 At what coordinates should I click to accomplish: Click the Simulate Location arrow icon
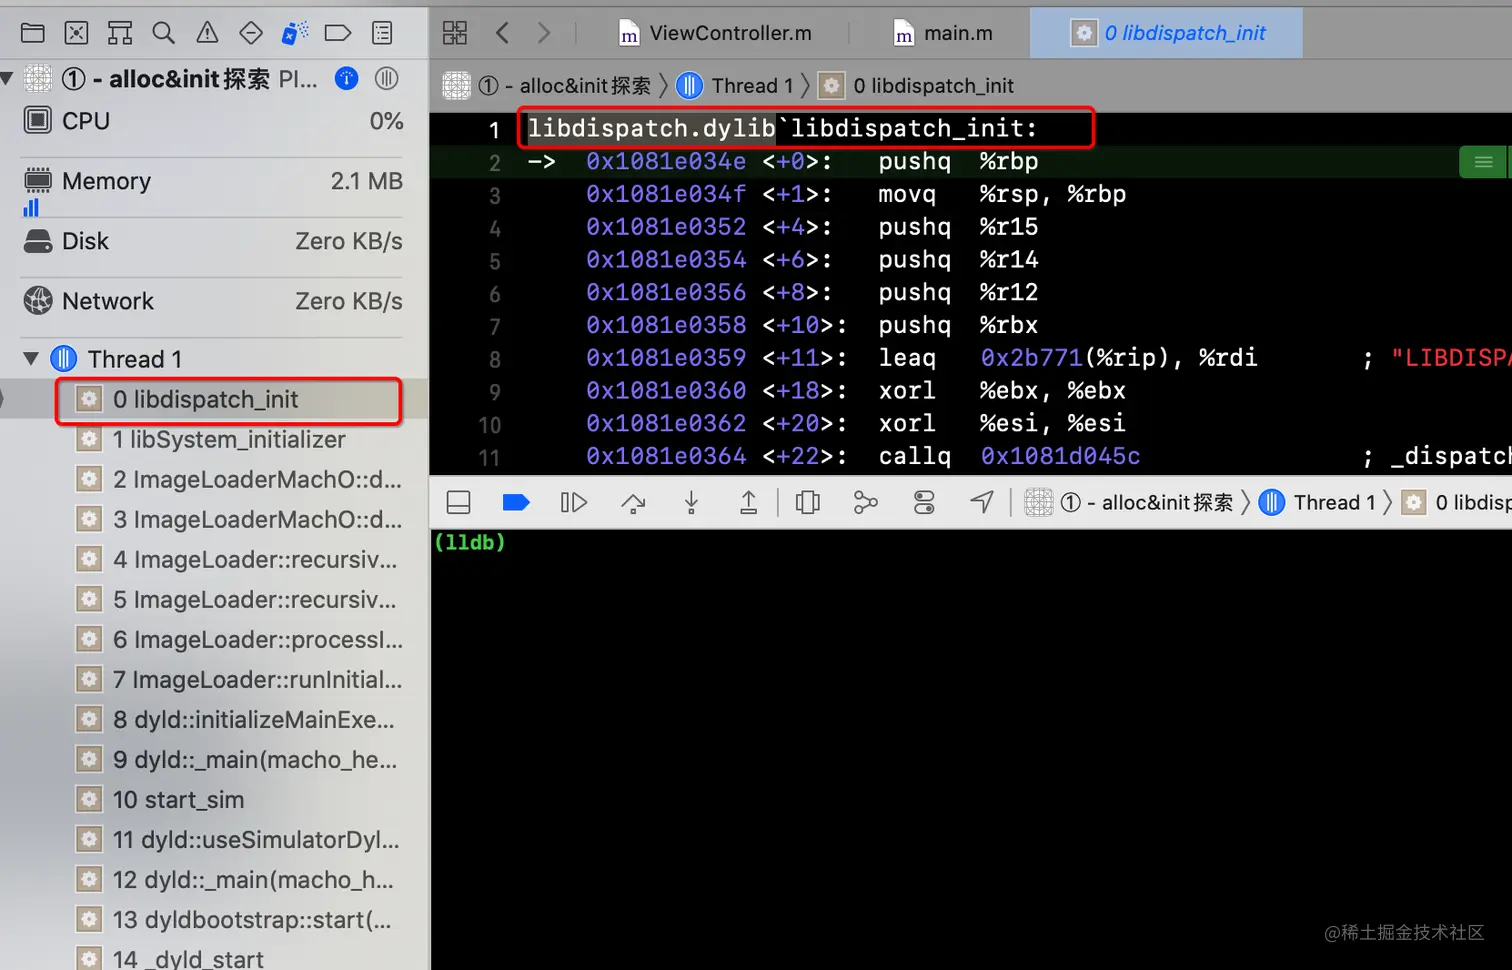982,502
